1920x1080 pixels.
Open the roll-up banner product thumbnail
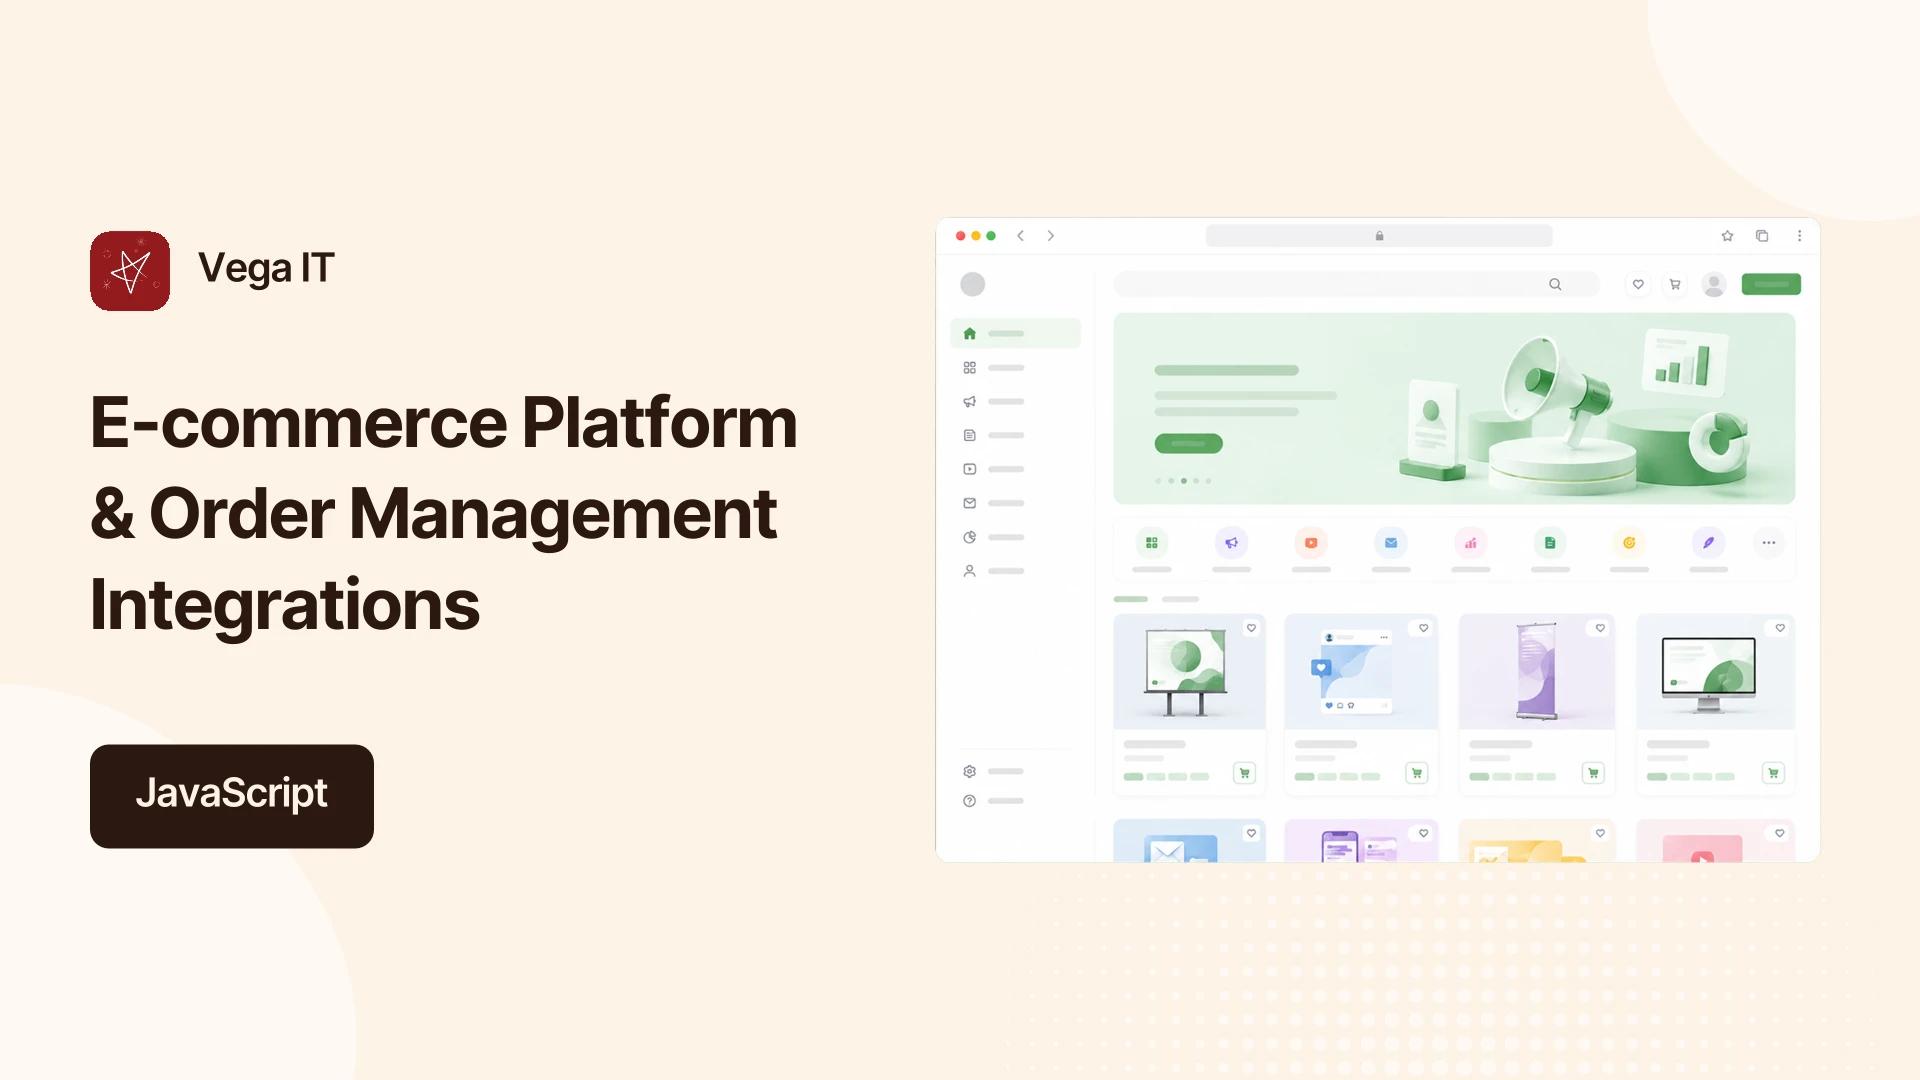(x=1537, y=672)
